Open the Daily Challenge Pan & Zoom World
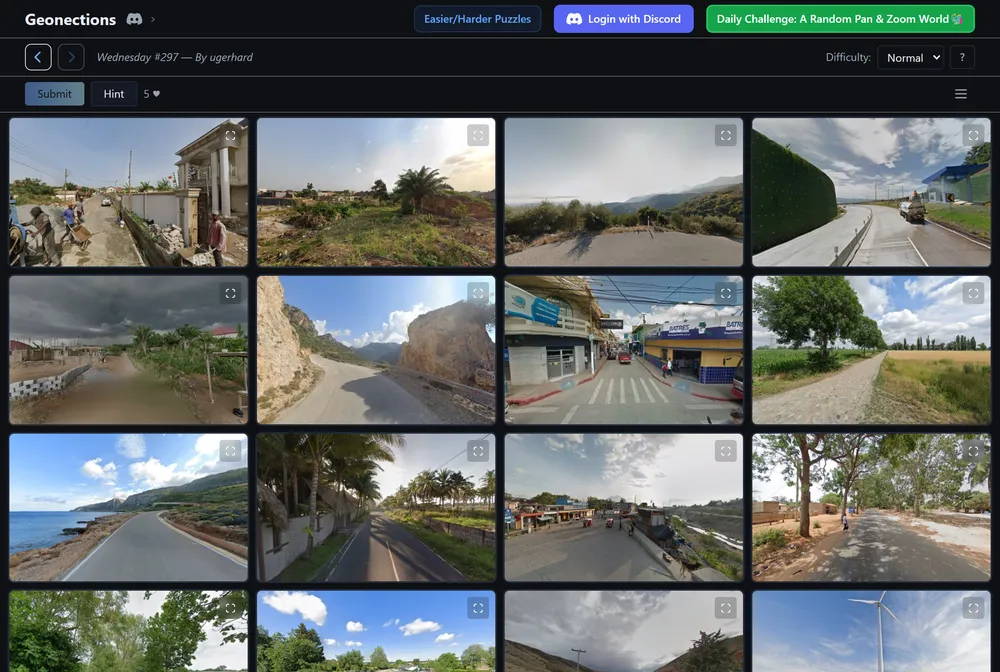1000x672 pixels. (x=840, y=19)
